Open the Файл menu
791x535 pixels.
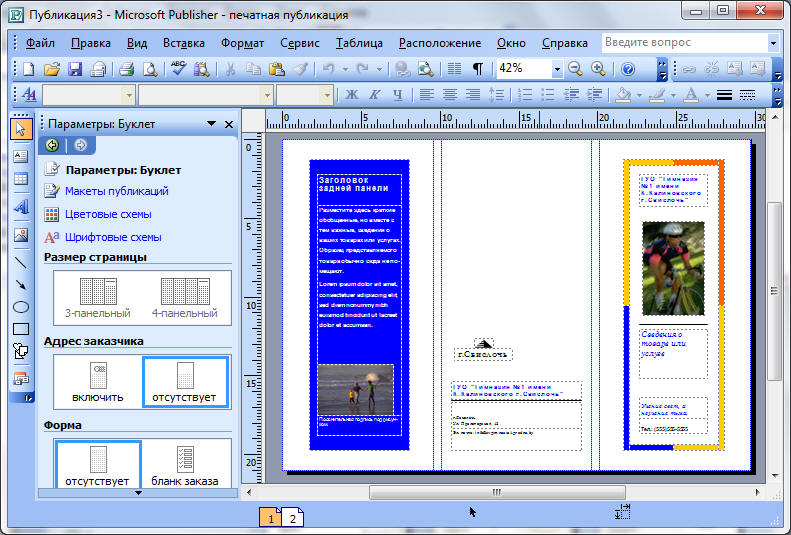(x=40, y=43)
